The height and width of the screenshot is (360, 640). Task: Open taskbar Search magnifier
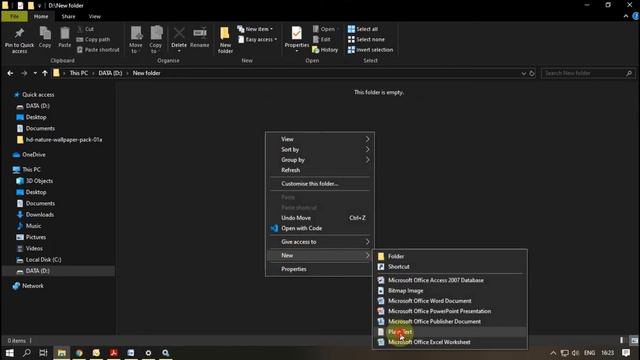[x=27, y=353]
